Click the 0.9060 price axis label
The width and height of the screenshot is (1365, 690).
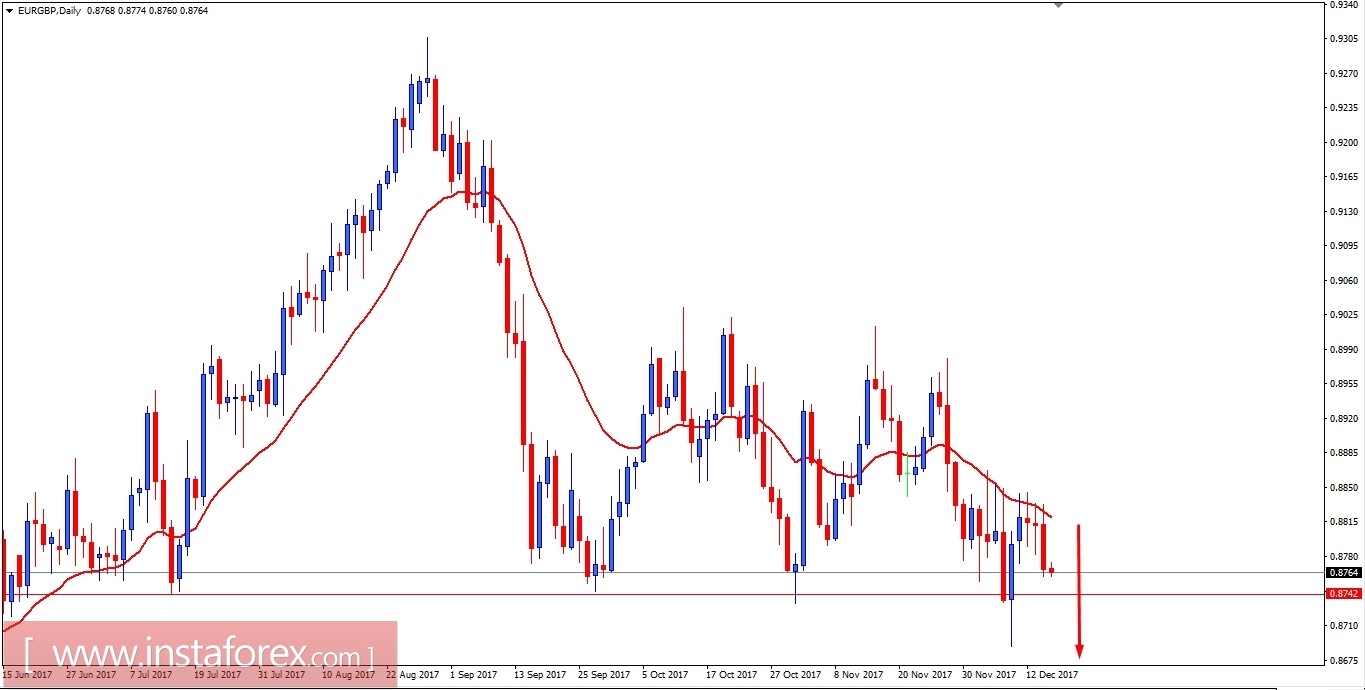1344,281
